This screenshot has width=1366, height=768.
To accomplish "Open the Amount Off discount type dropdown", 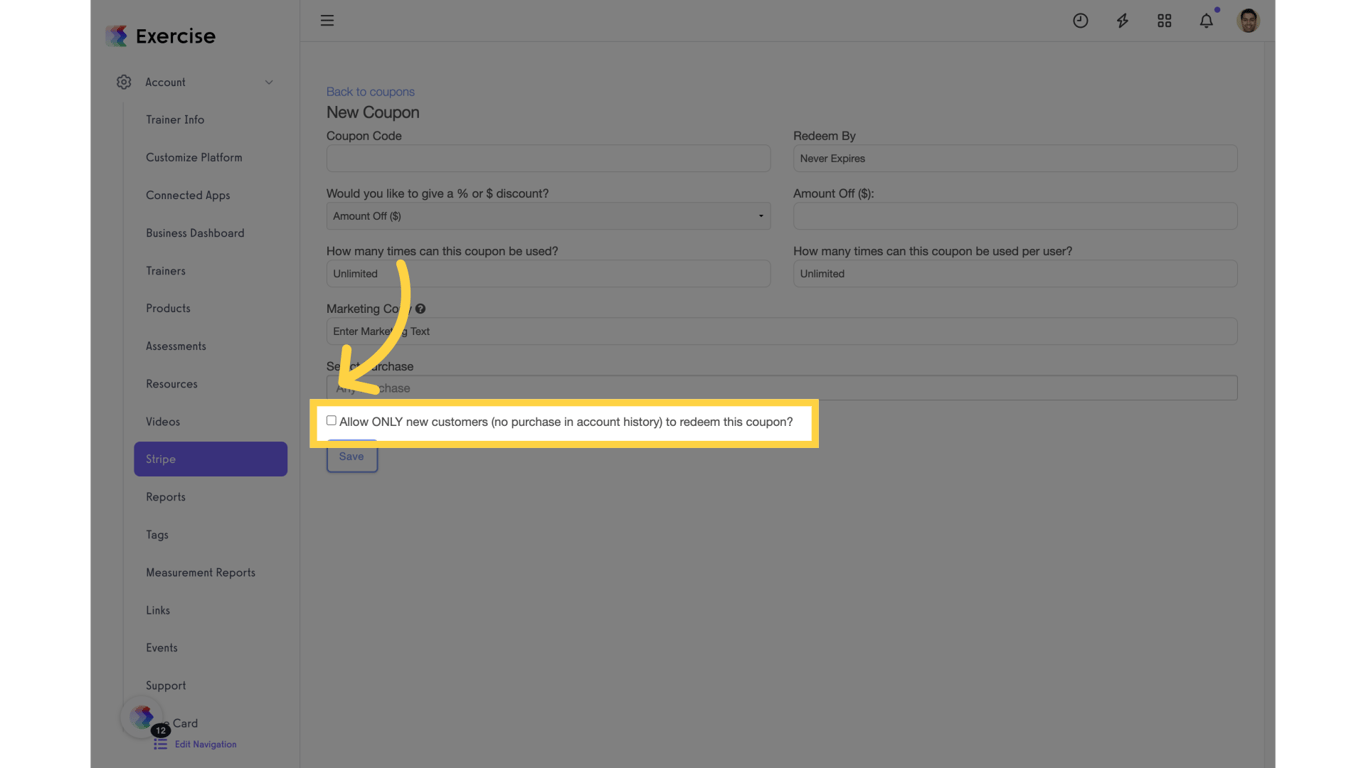I will coord(548,216).
